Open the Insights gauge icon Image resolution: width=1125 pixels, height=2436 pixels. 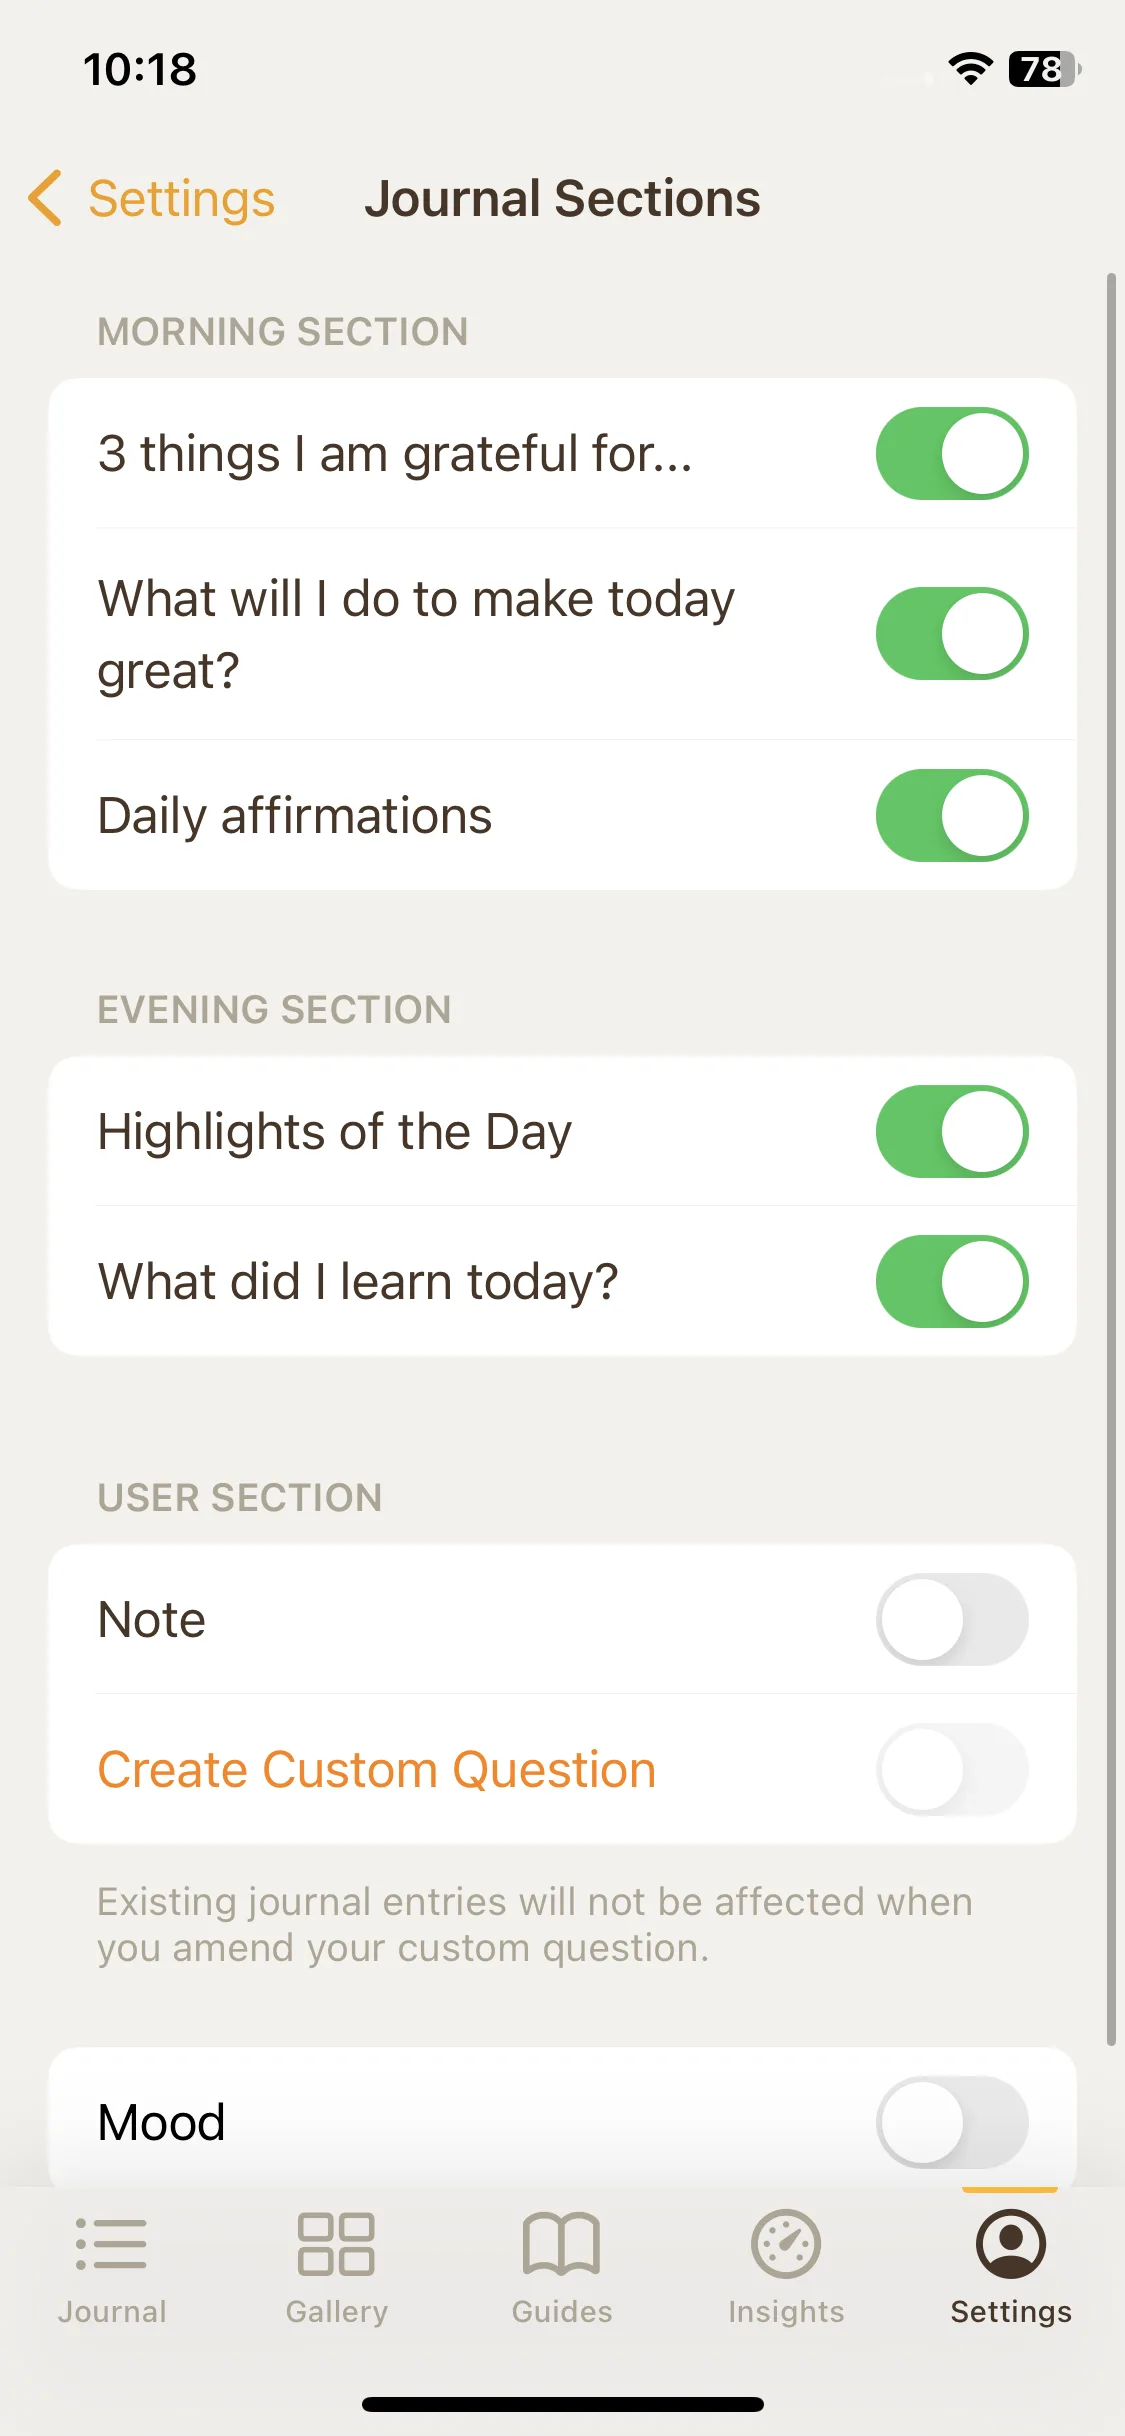[786, 2243]
